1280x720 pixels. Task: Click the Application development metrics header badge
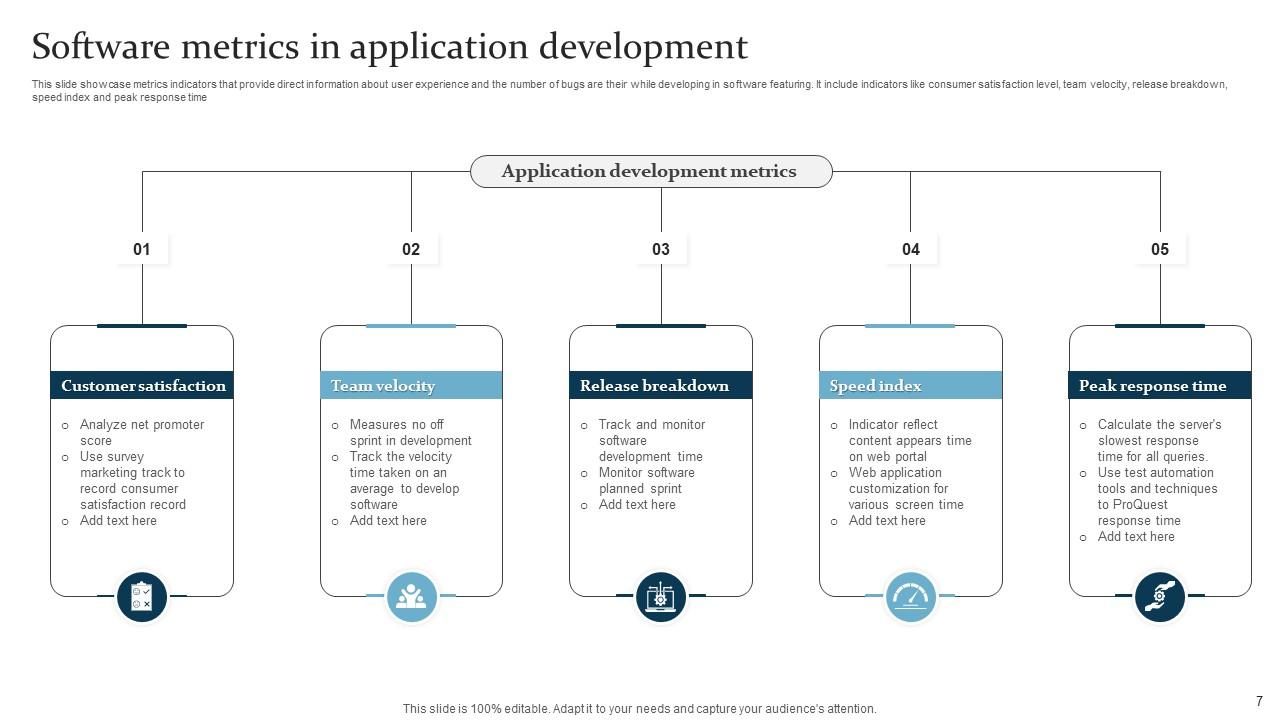652,171
